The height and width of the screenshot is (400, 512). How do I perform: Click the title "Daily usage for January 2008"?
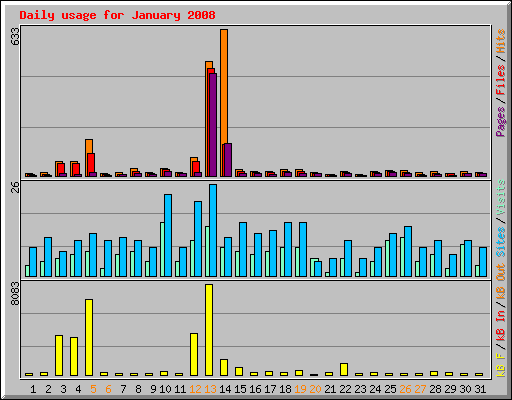click(117, 16)
